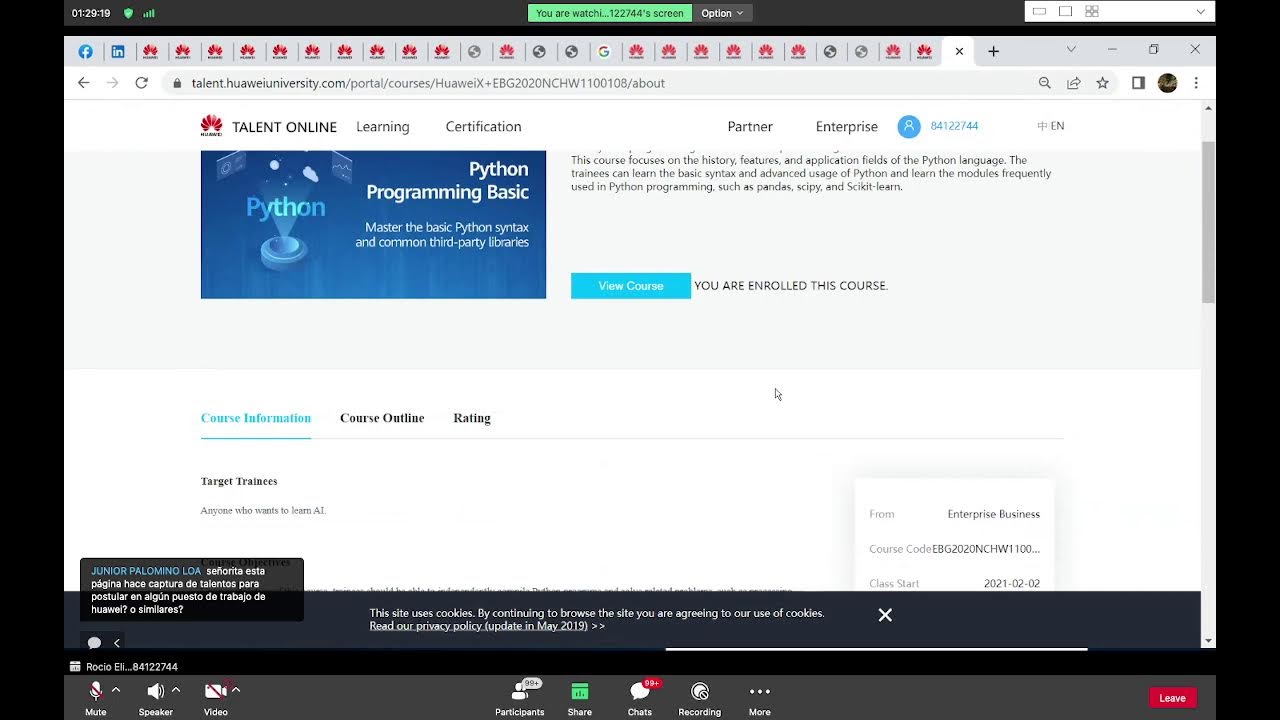Open the Partner menu item
Image resolution: width=1280 pixels, height=720 pixels.
pyautogui.click(x=750, y=126)
